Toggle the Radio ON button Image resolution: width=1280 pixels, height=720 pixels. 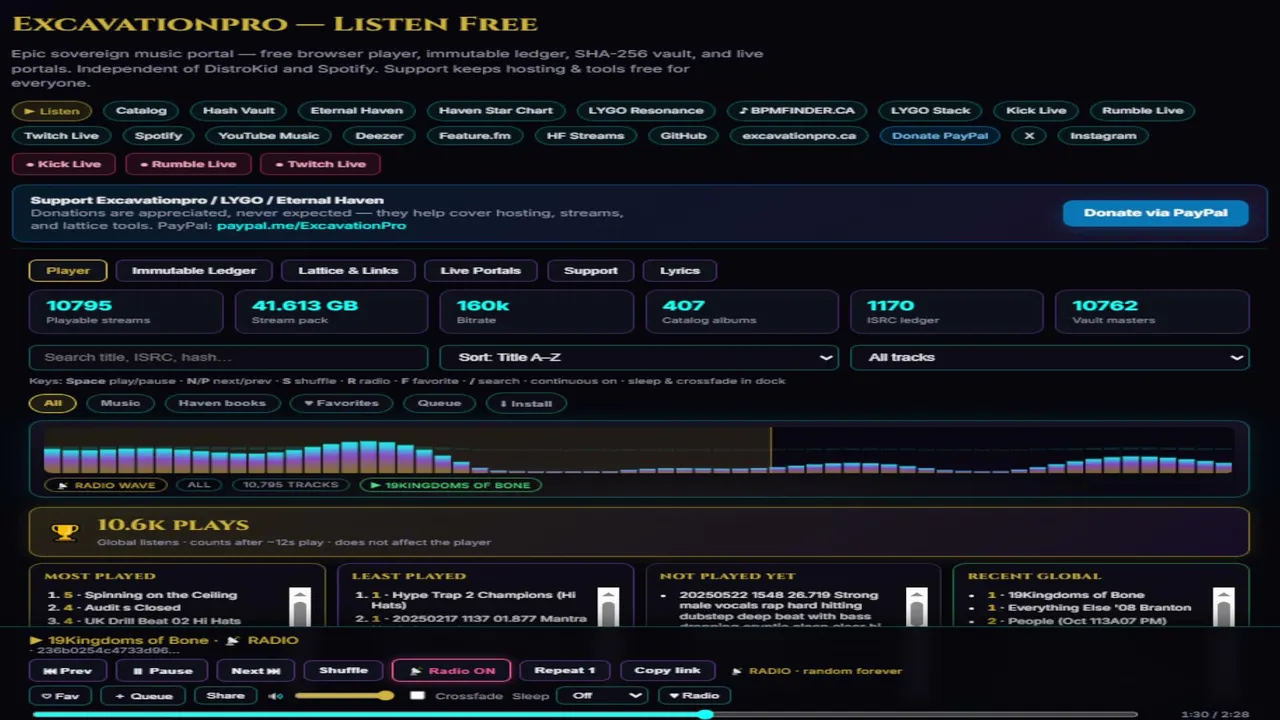click(x=452, y=671)
